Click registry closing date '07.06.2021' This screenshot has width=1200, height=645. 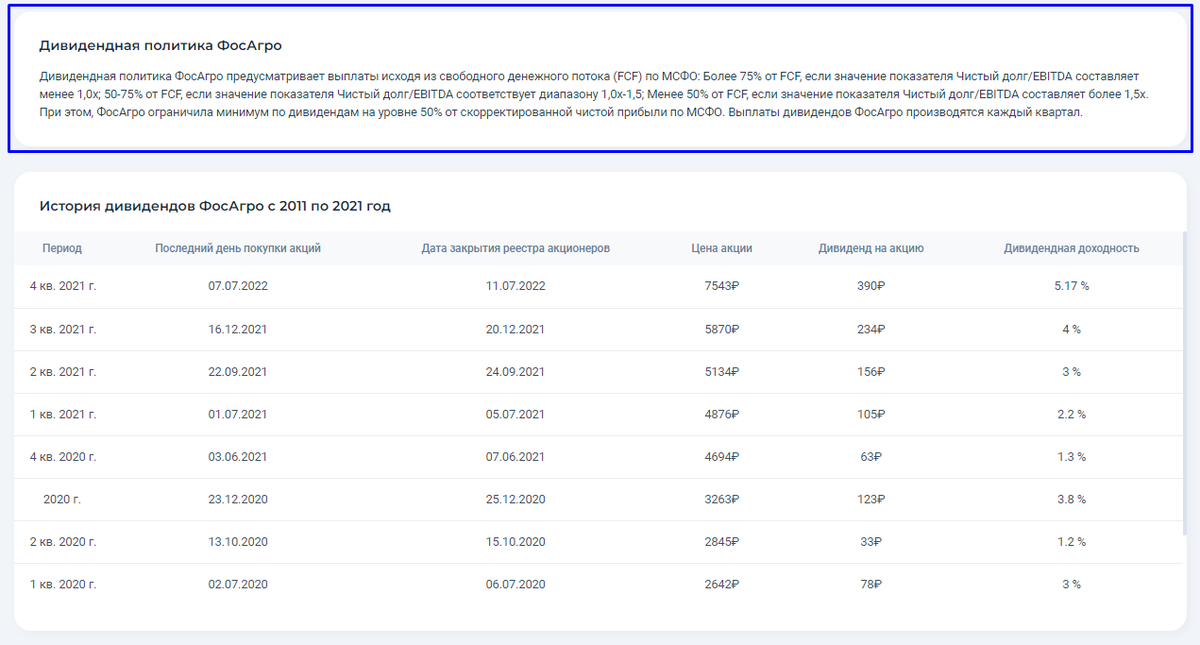515,457
